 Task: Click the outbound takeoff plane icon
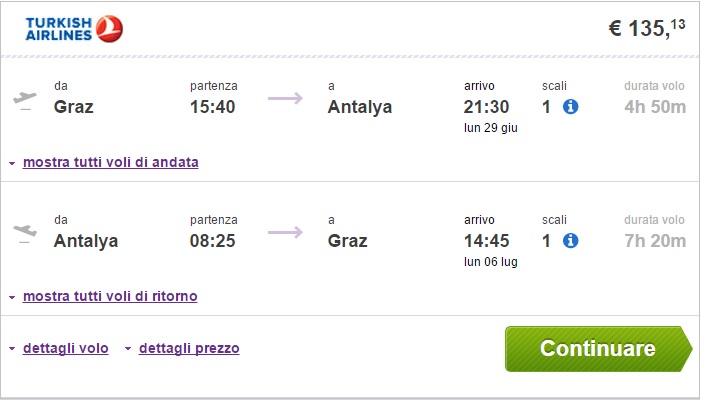pos(25,99)
